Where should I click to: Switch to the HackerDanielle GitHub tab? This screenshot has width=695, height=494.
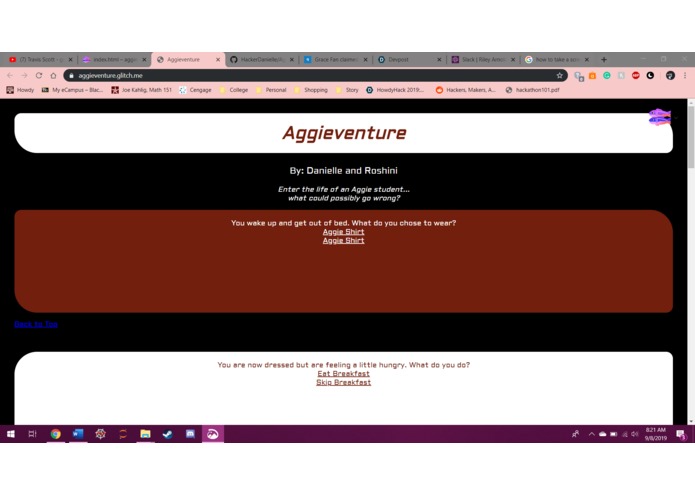(x=262, y=59)
